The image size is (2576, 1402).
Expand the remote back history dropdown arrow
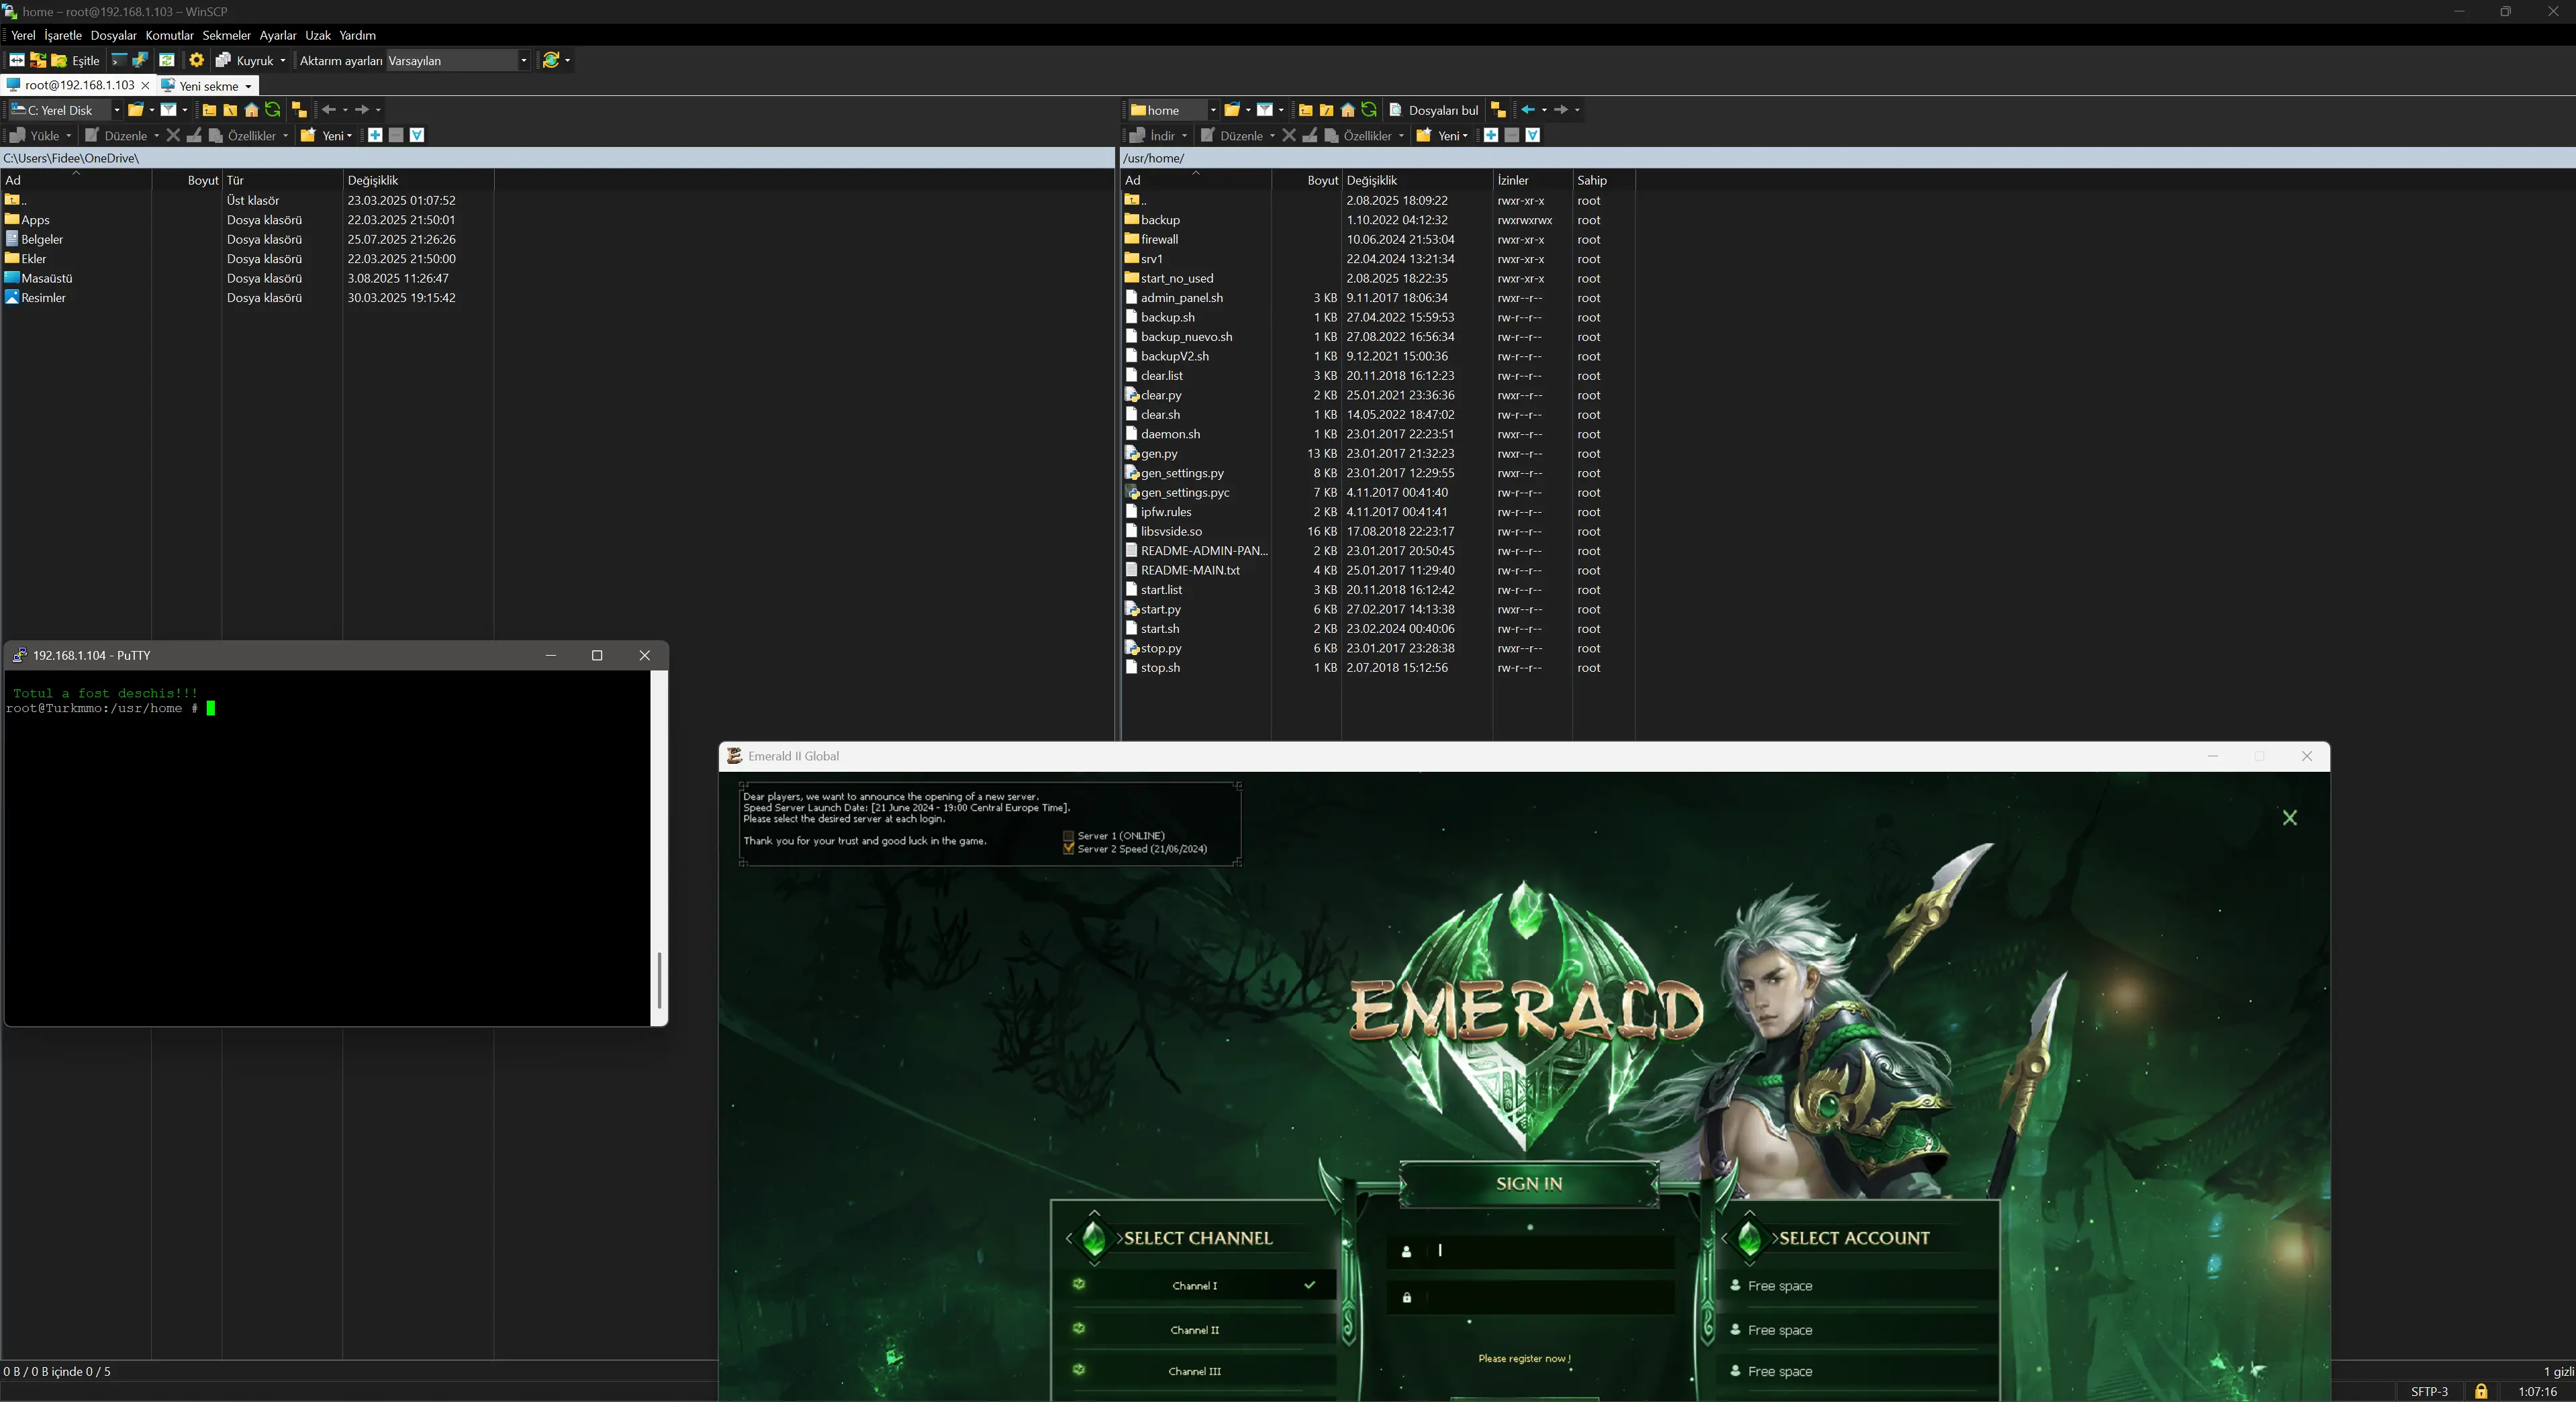[1544, 110]
